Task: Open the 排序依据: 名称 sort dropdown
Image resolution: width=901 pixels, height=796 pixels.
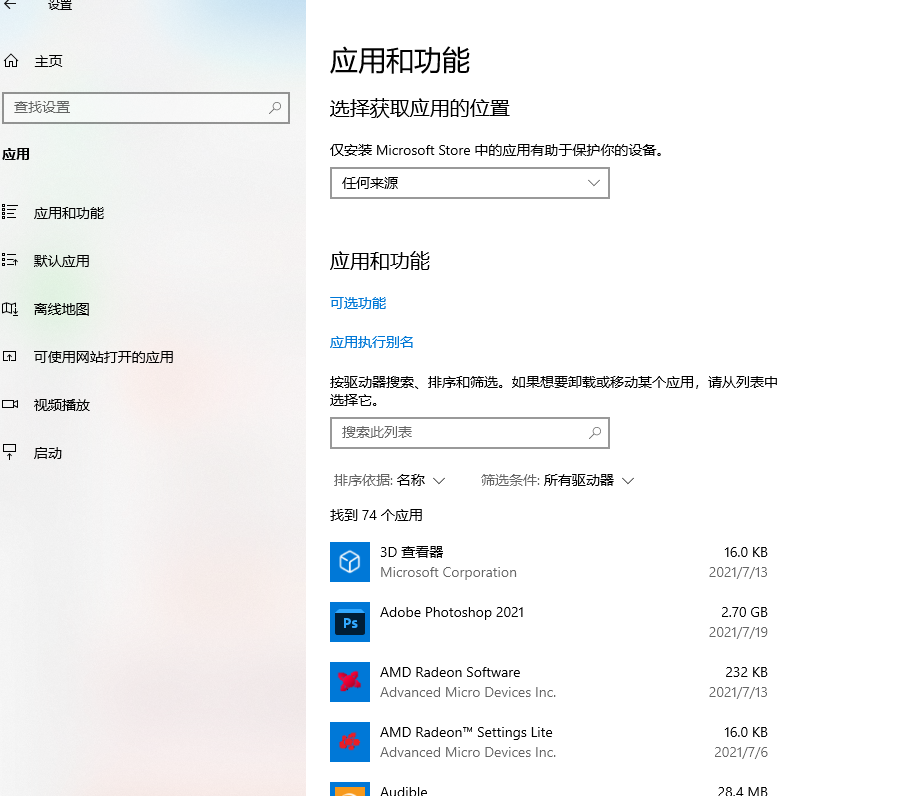Action: pos(389,480)
